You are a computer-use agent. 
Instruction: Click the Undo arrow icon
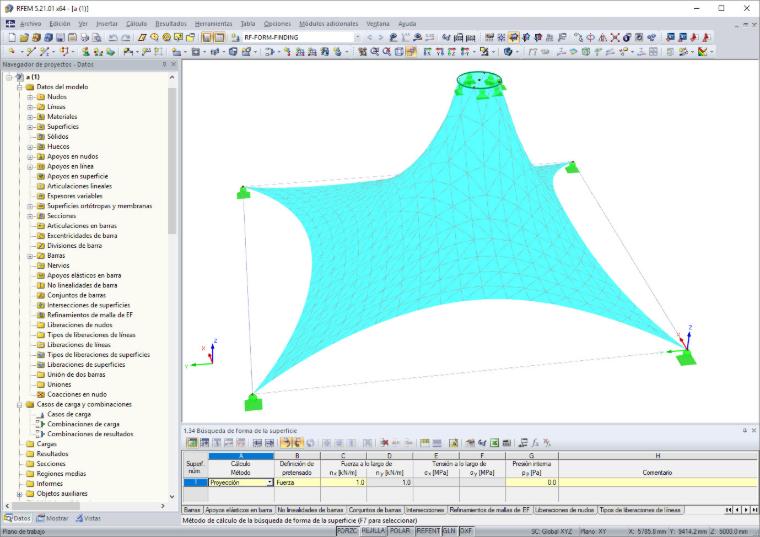click(x=113, y=37)
